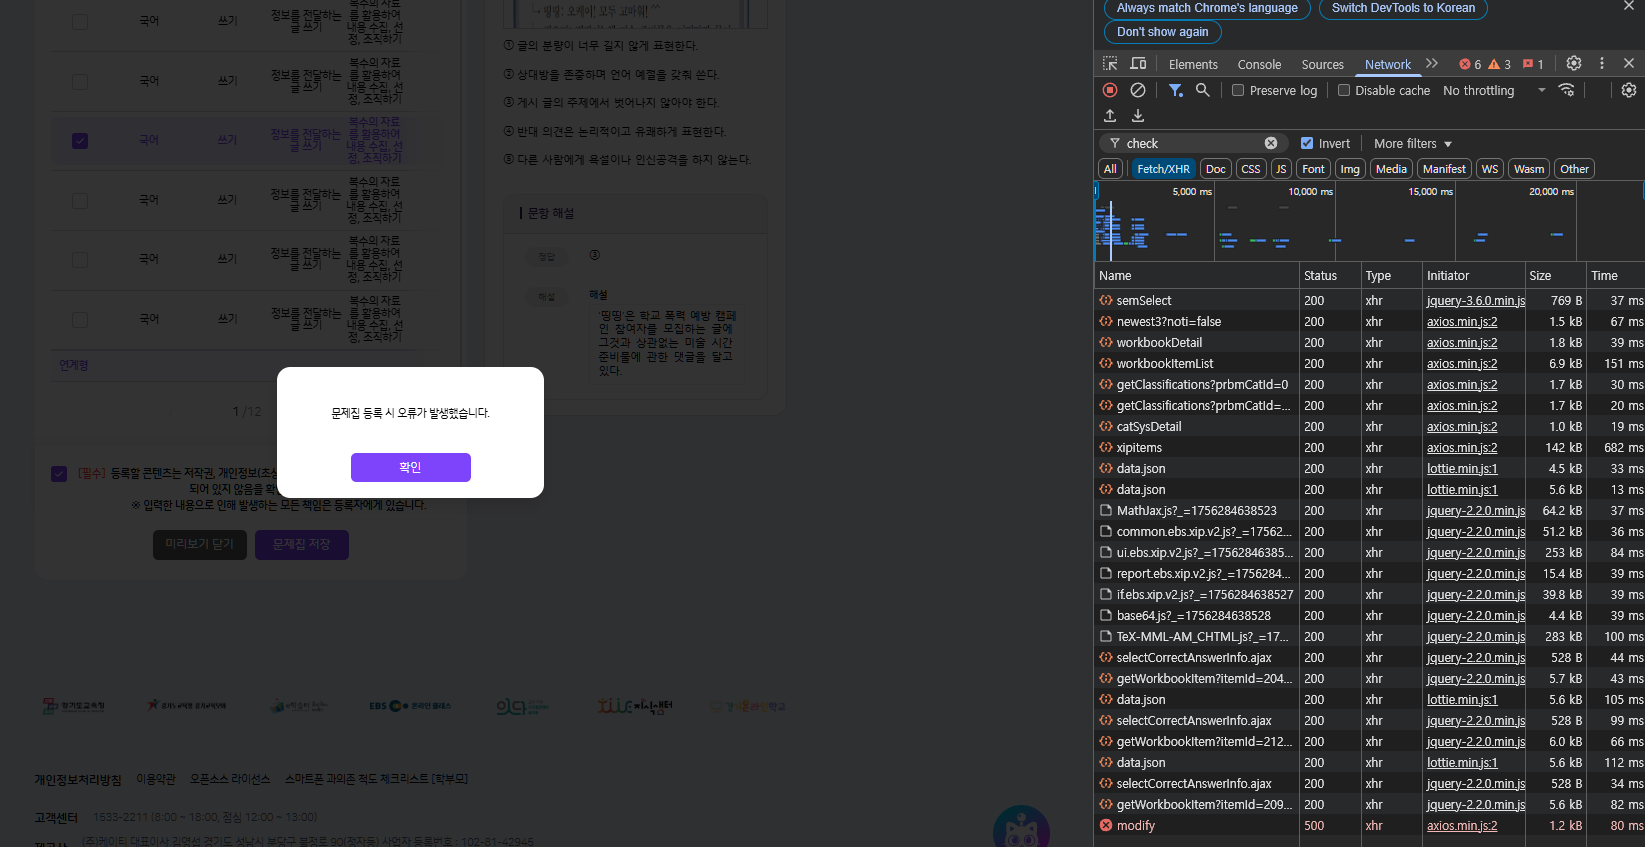Click Always match Chrome's language
The image size is (1645, 847).
1207,8
